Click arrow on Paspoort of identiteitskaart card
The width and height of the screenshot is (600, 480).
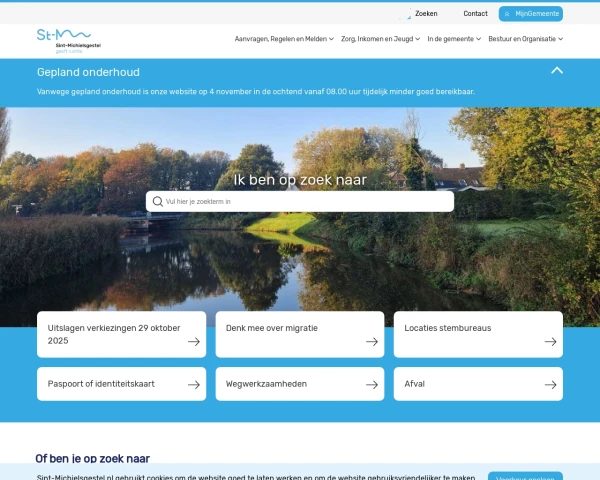(194, 385)
